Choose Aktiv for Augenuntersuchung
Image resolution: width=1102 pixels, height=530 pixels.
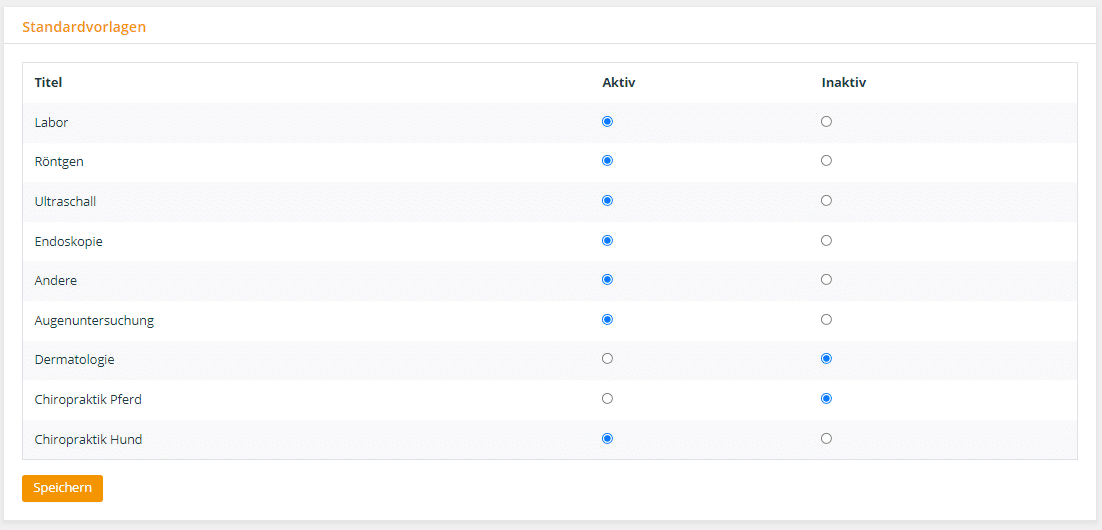click(608, 320)
